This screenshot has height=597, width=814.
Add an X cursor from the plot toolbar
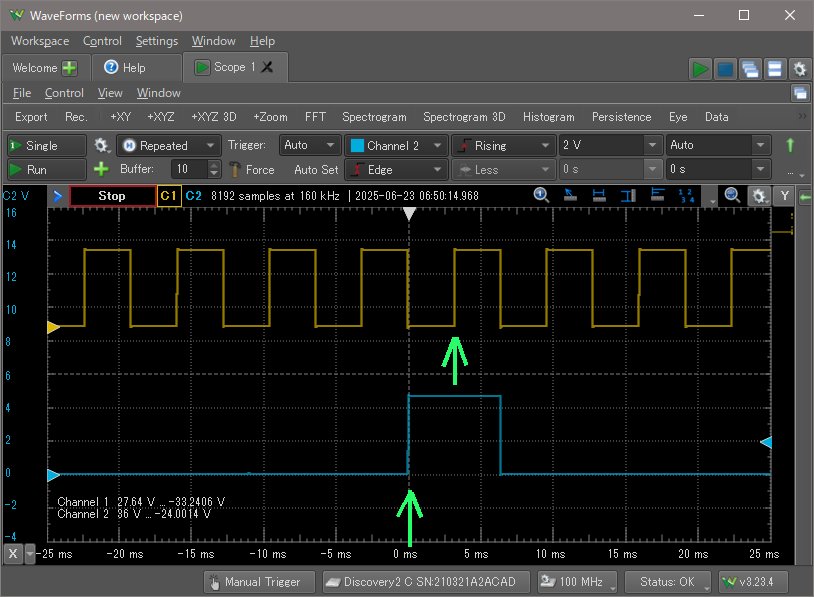click(599, 195)
